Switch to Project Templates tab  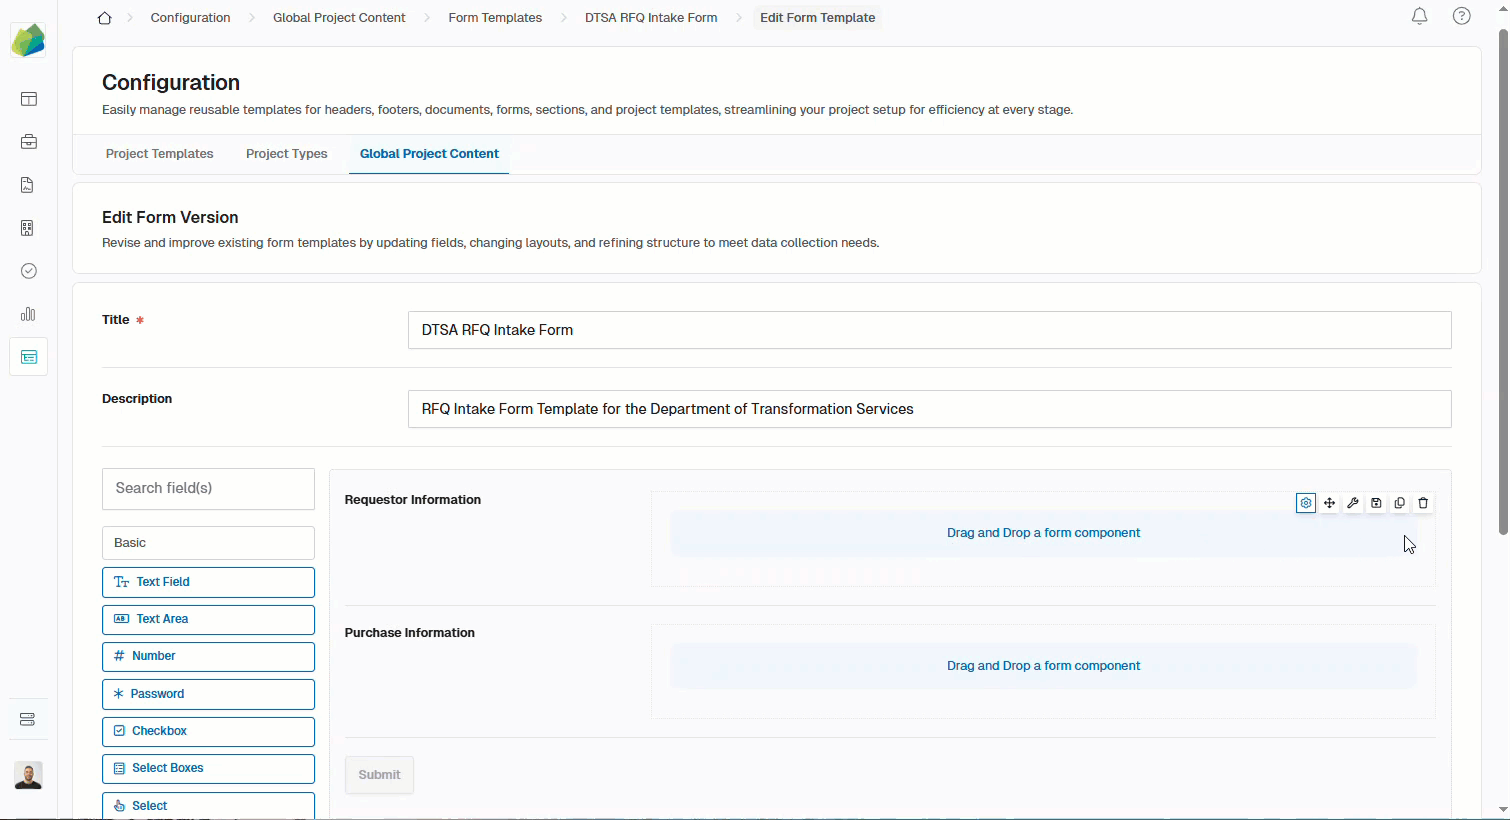159,154
